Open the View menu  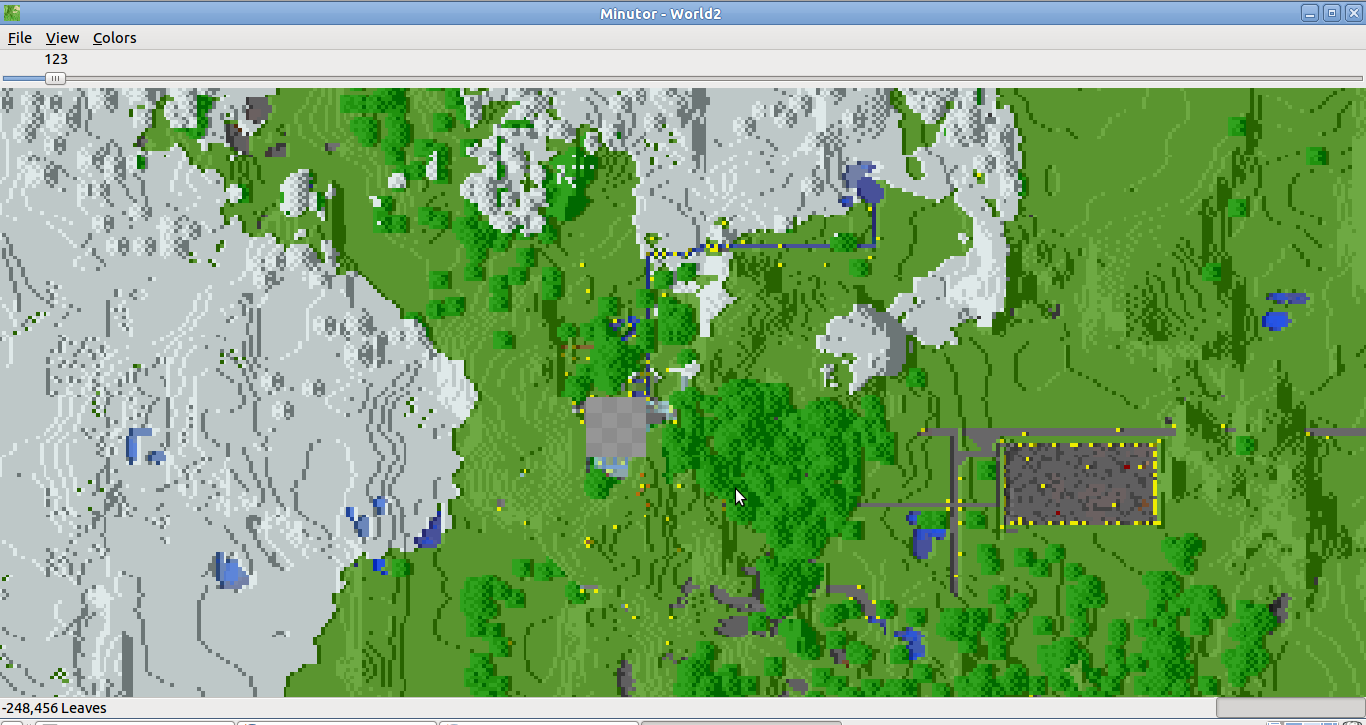pos(62,38)
